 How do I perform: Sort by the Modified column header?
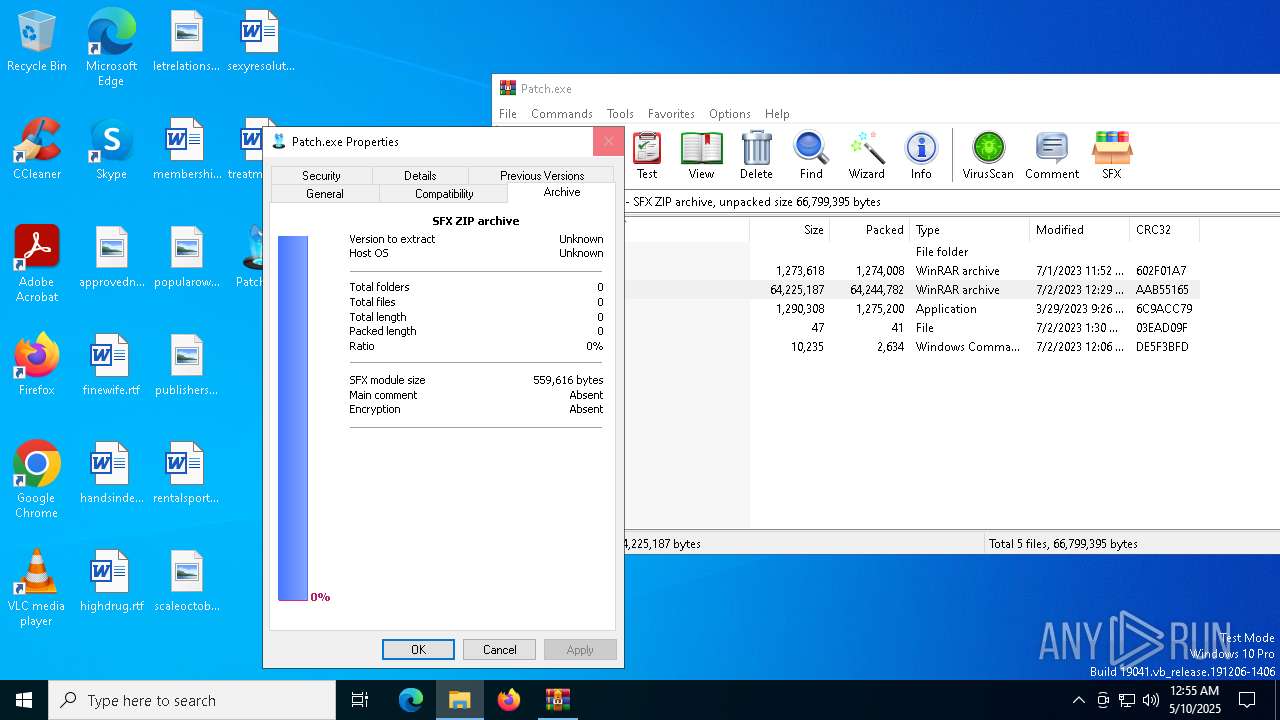pos(1079,229)
